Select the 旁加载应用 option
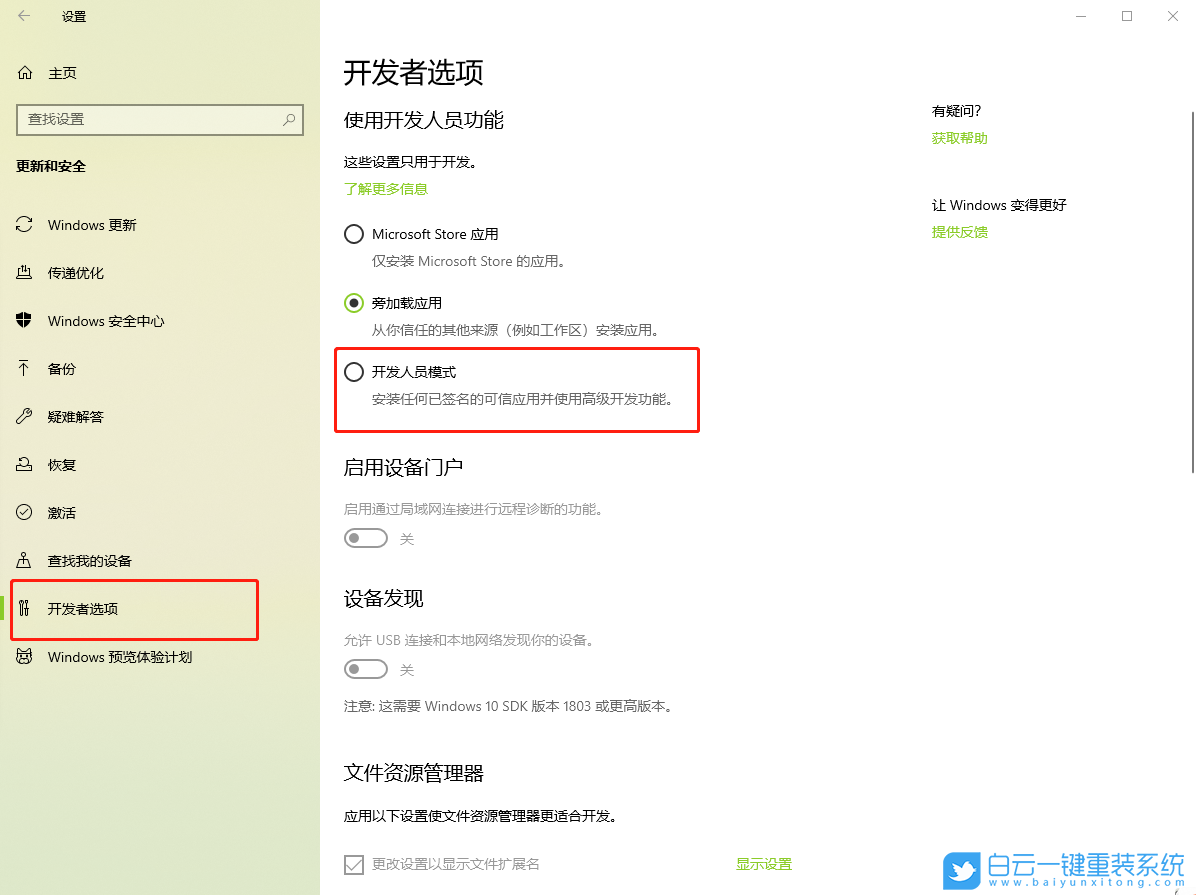 point(353,302)
